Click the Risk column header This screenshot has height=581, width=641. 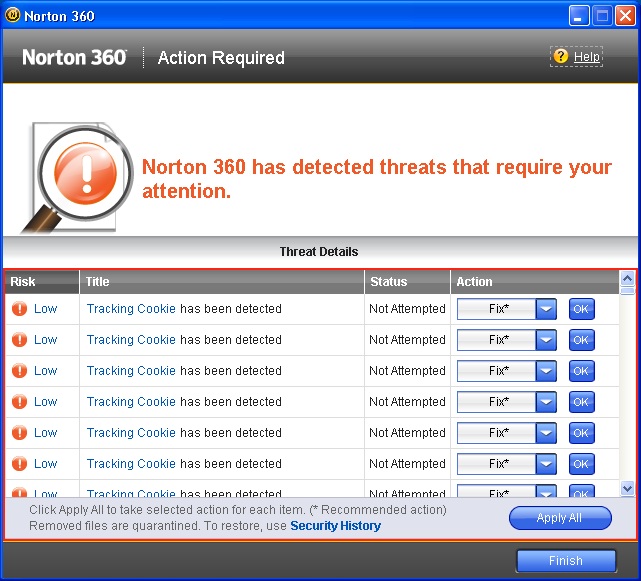[x=42, y=282]
